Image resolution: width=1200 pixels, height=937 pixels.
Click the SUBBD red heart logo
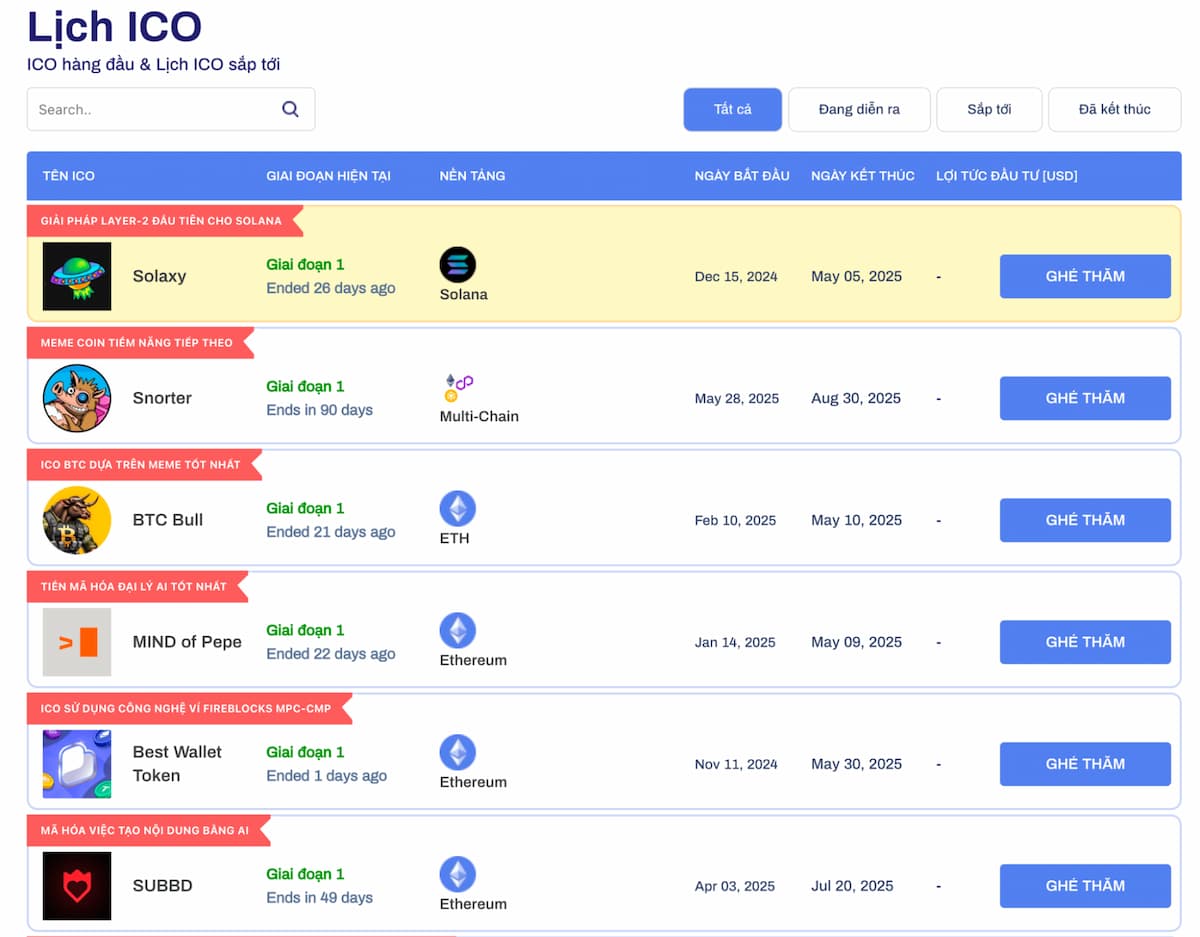[77, 886]
